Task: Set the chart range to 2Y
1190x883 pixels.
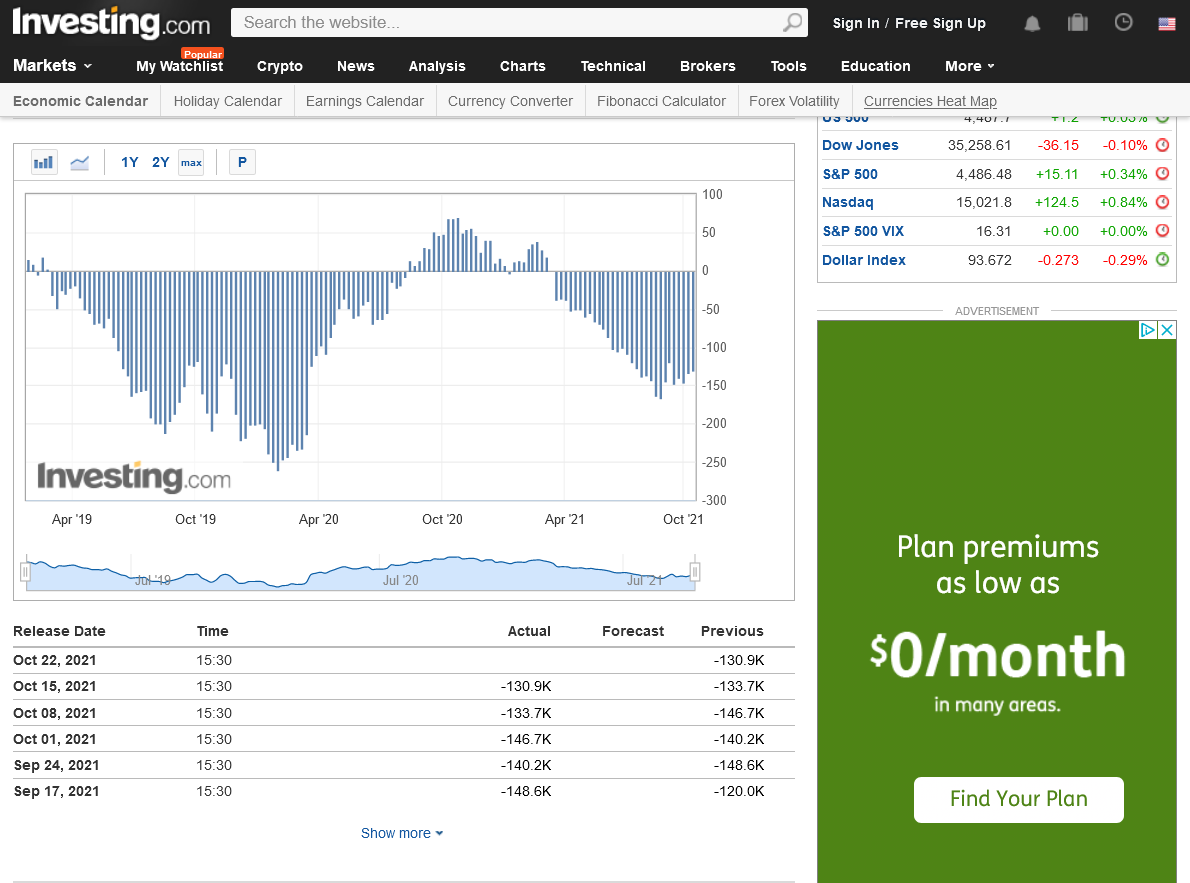Action: 160,162
